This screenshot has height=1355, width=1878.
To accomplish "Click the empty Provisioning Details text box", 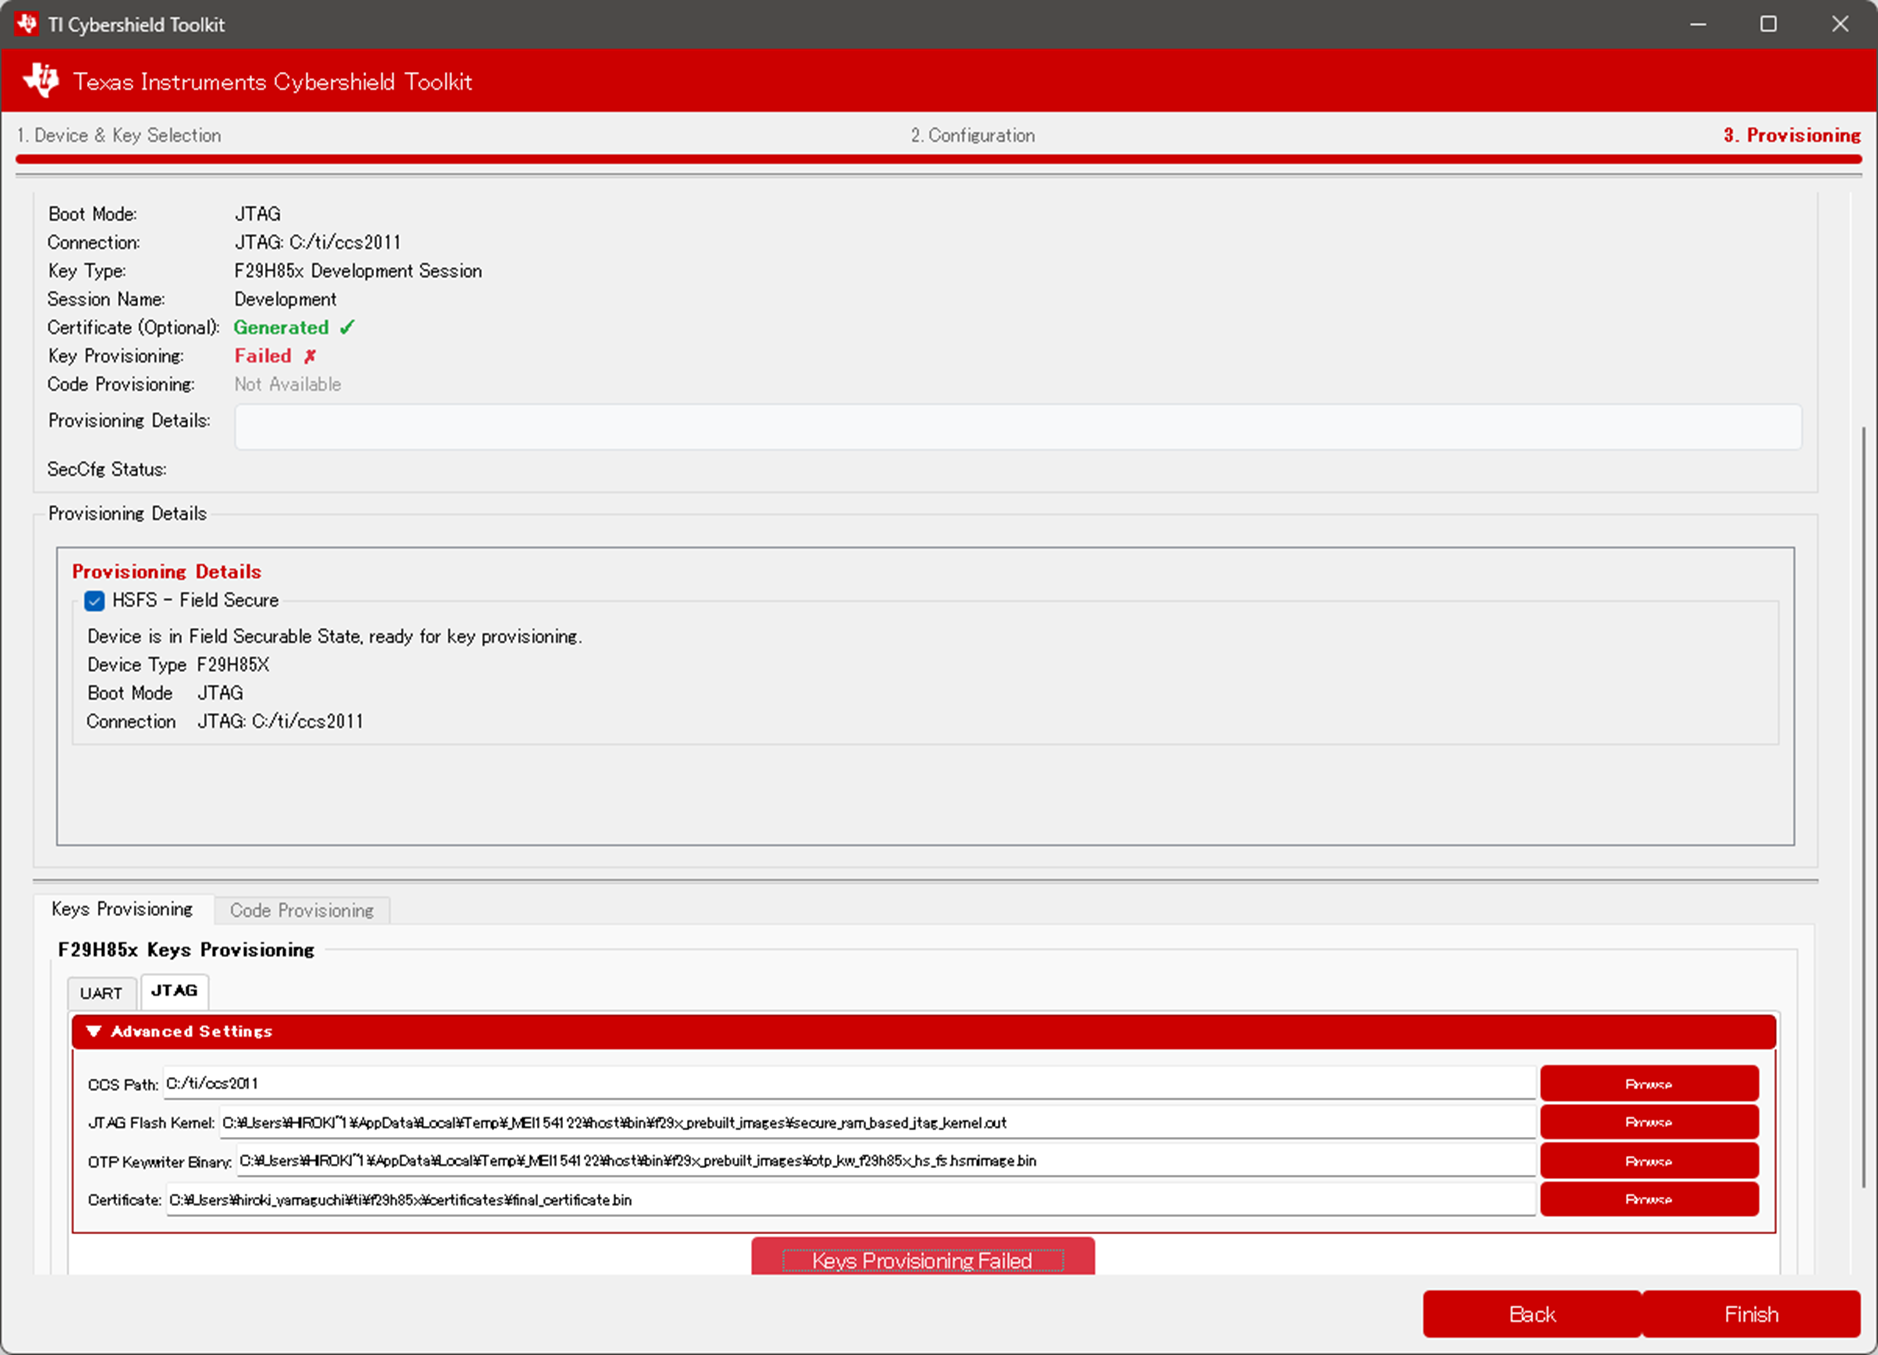I will point(1018,427).
